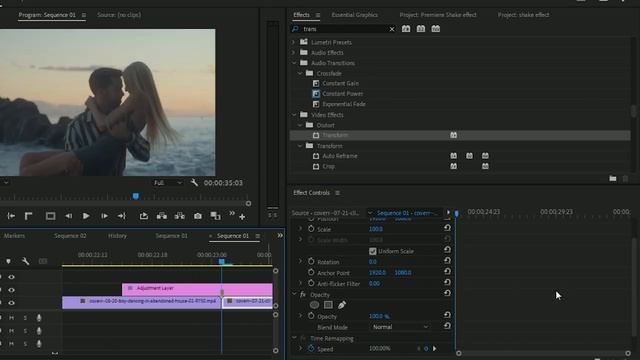
Task: Select the Auto Reframe effect
Action: click(x=340, y=156)
